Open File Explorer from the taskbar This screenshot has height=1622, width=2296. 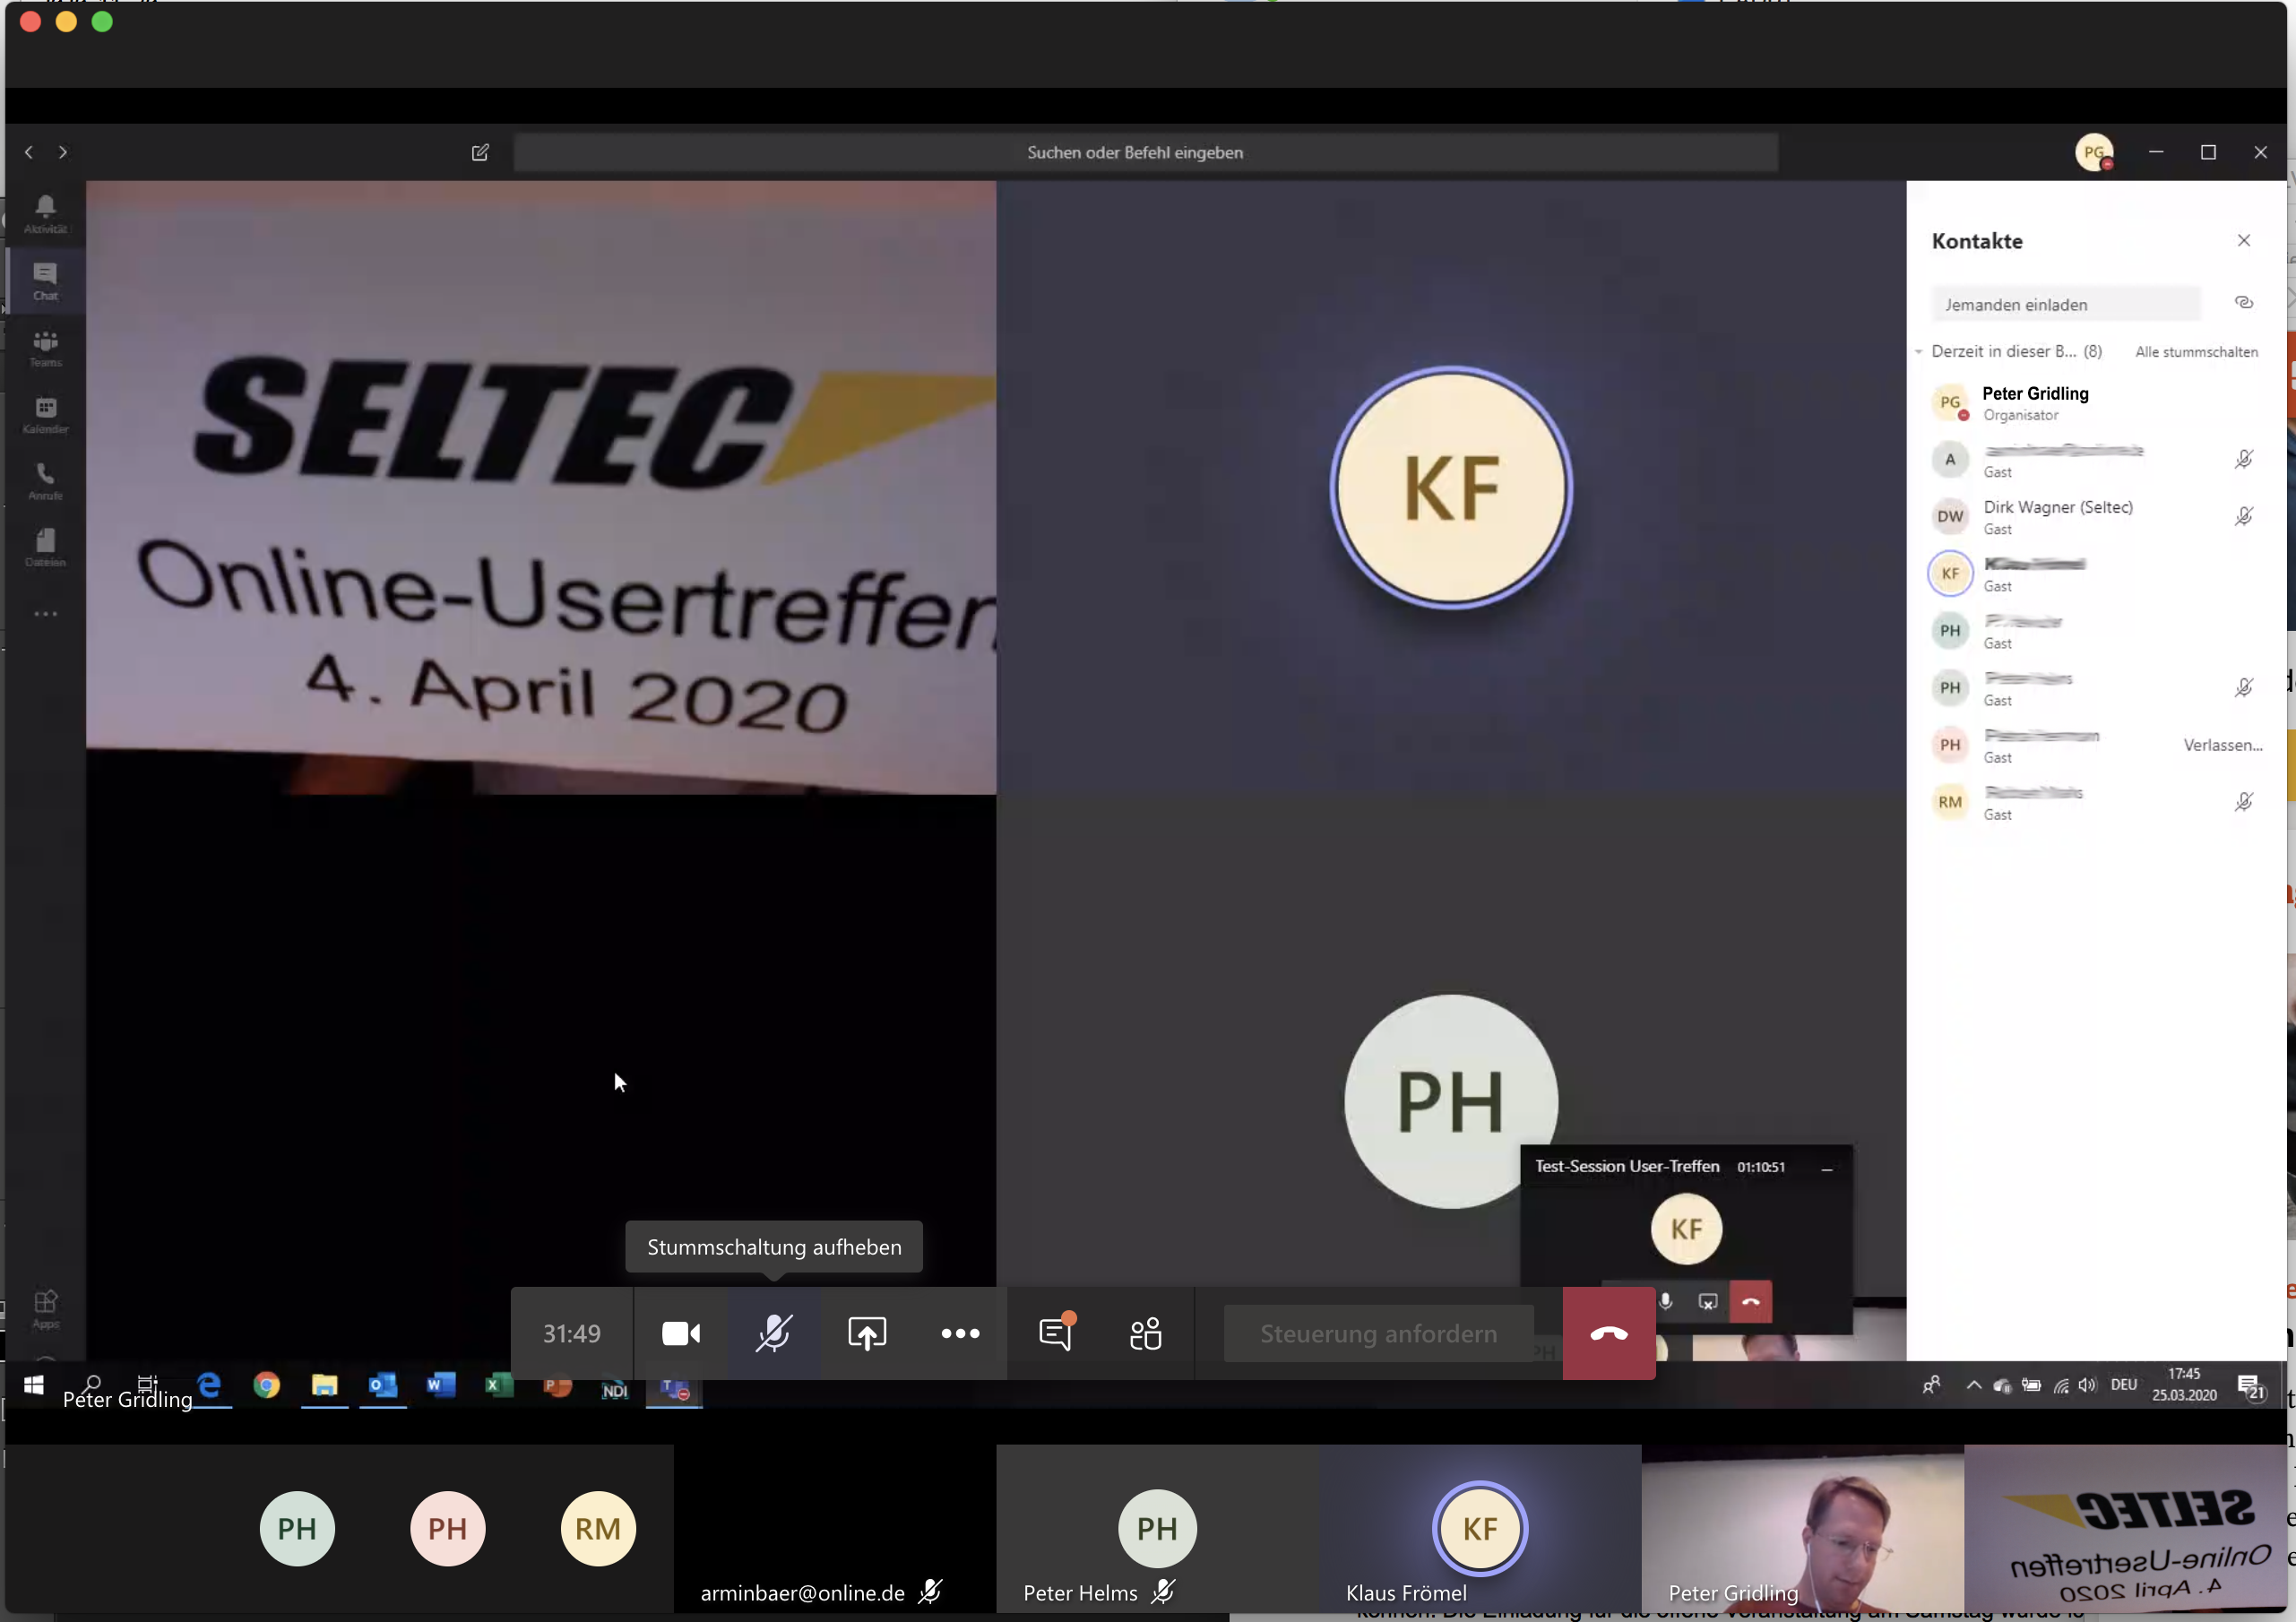coord(324,1385)
